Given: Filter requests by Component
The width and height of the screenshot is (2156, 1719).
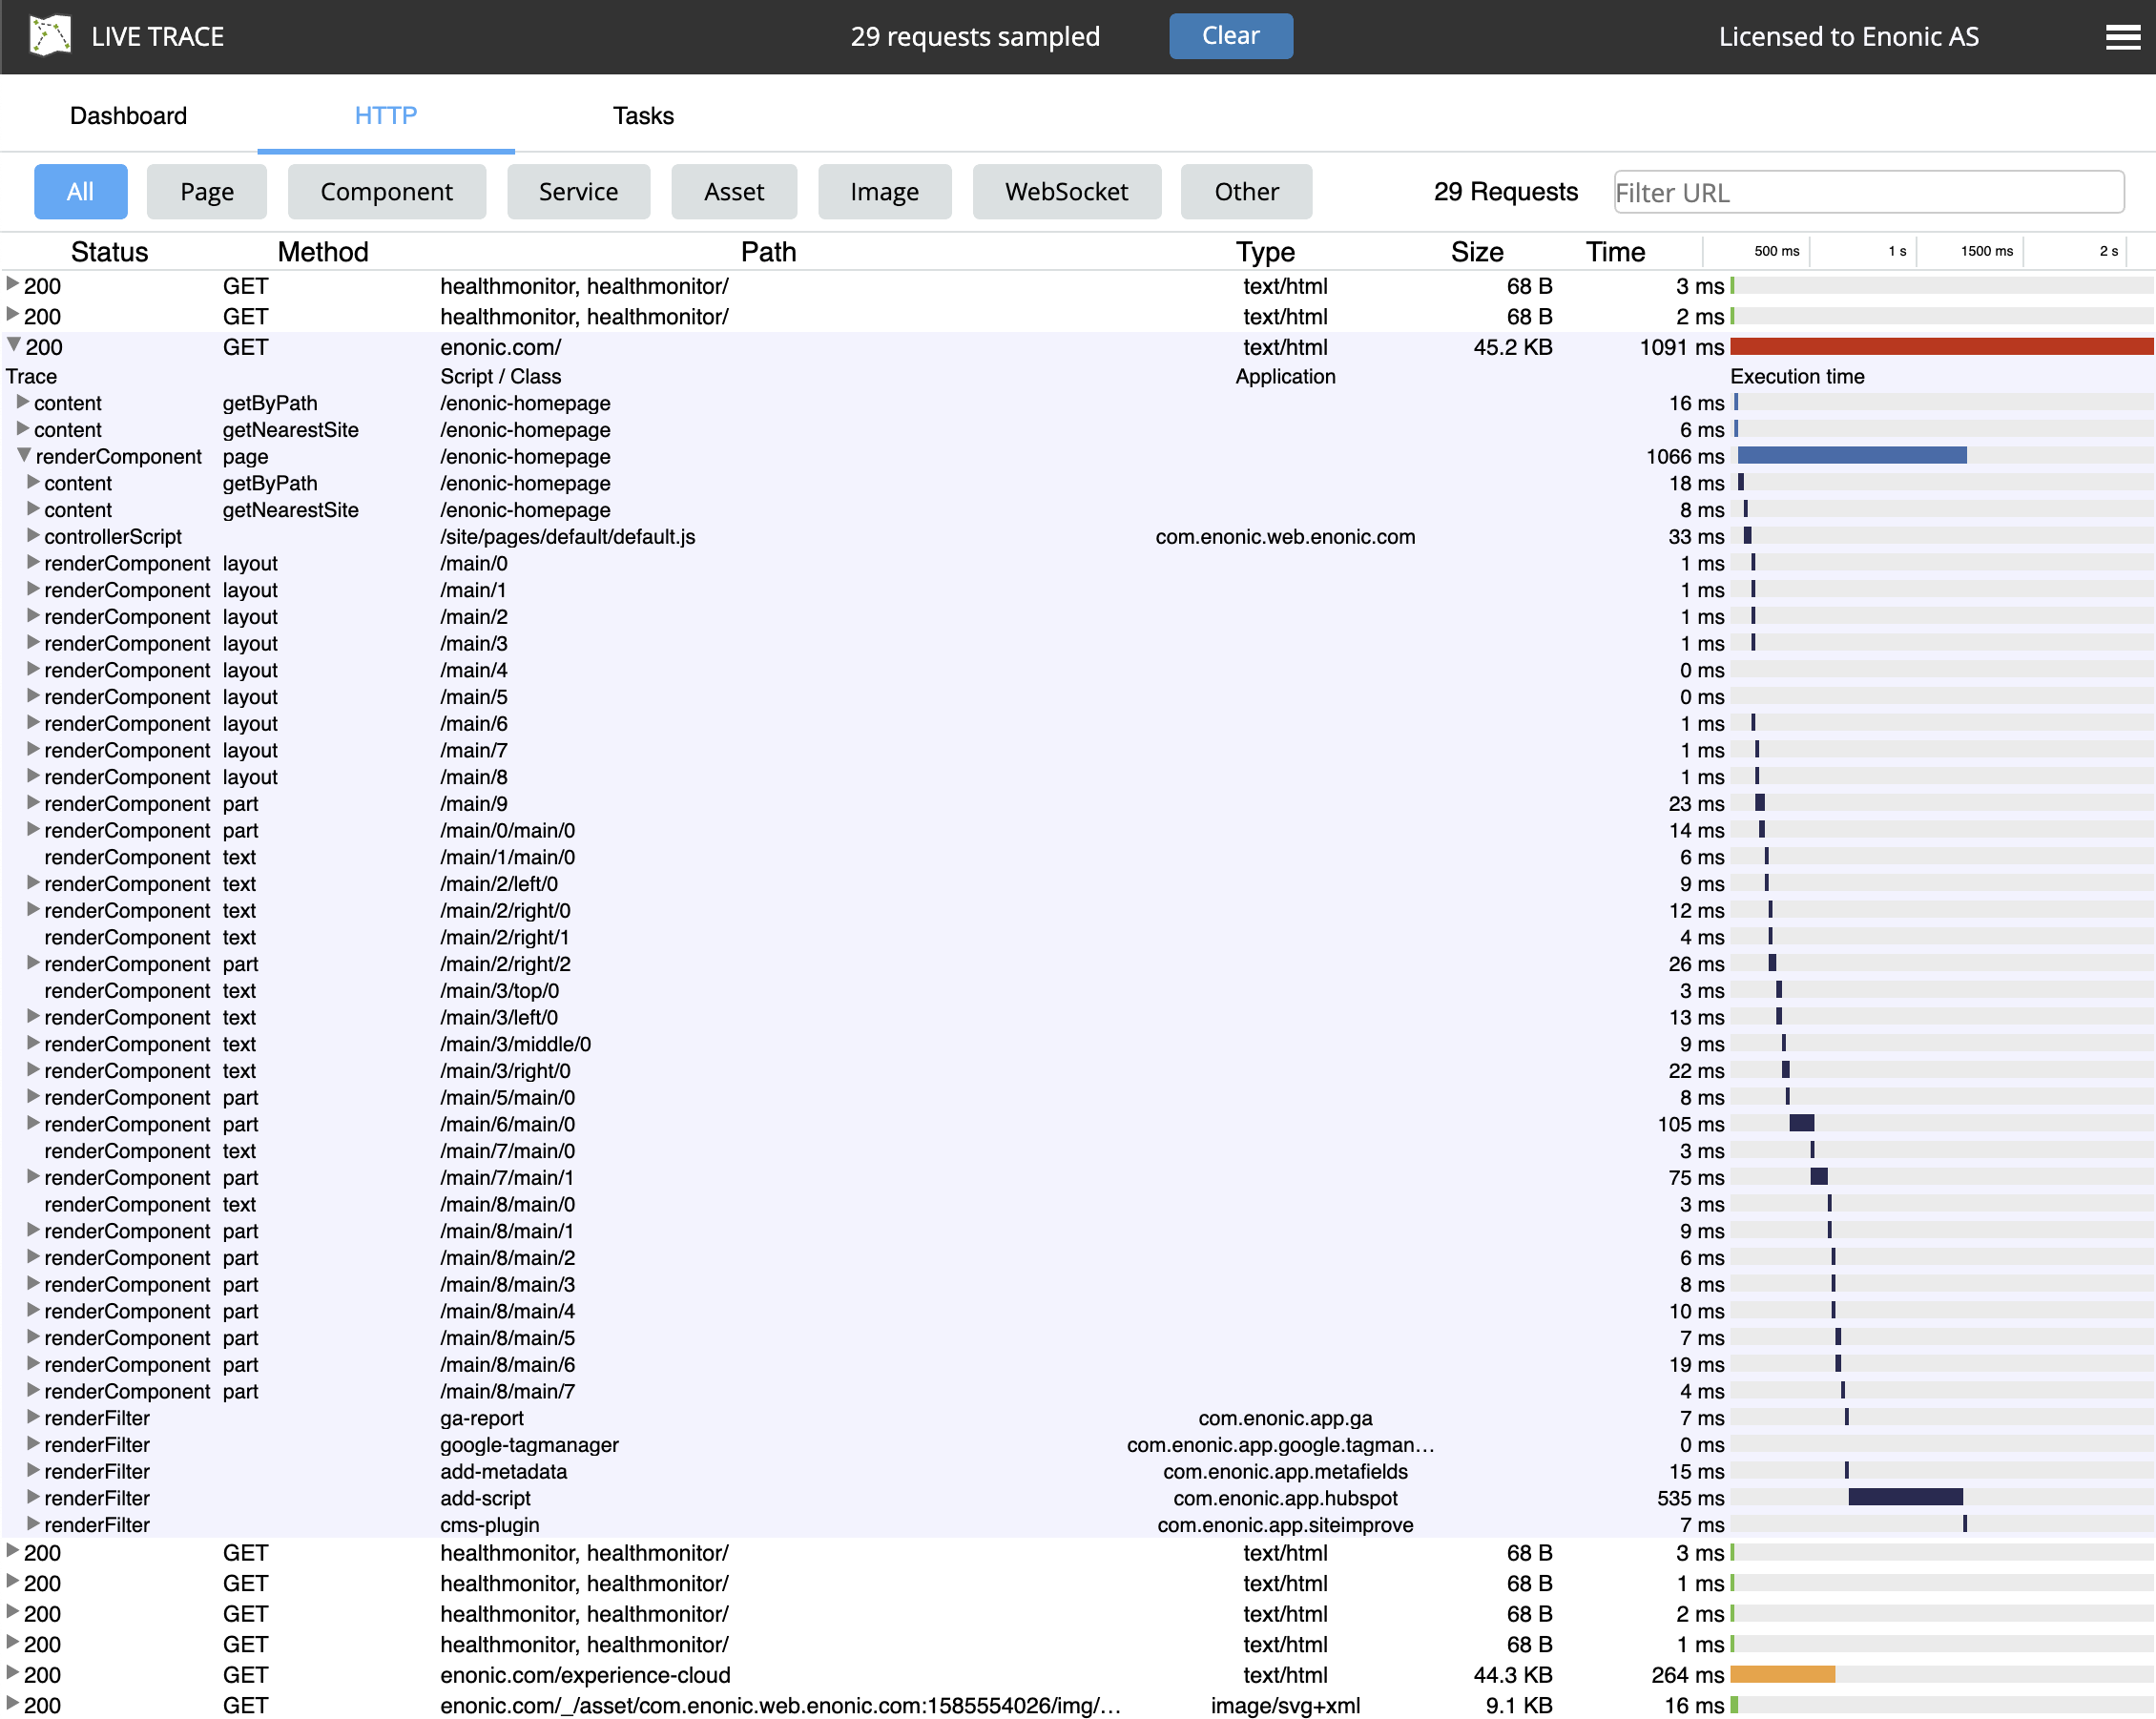Looking at the screenshot, I should 387,192.
